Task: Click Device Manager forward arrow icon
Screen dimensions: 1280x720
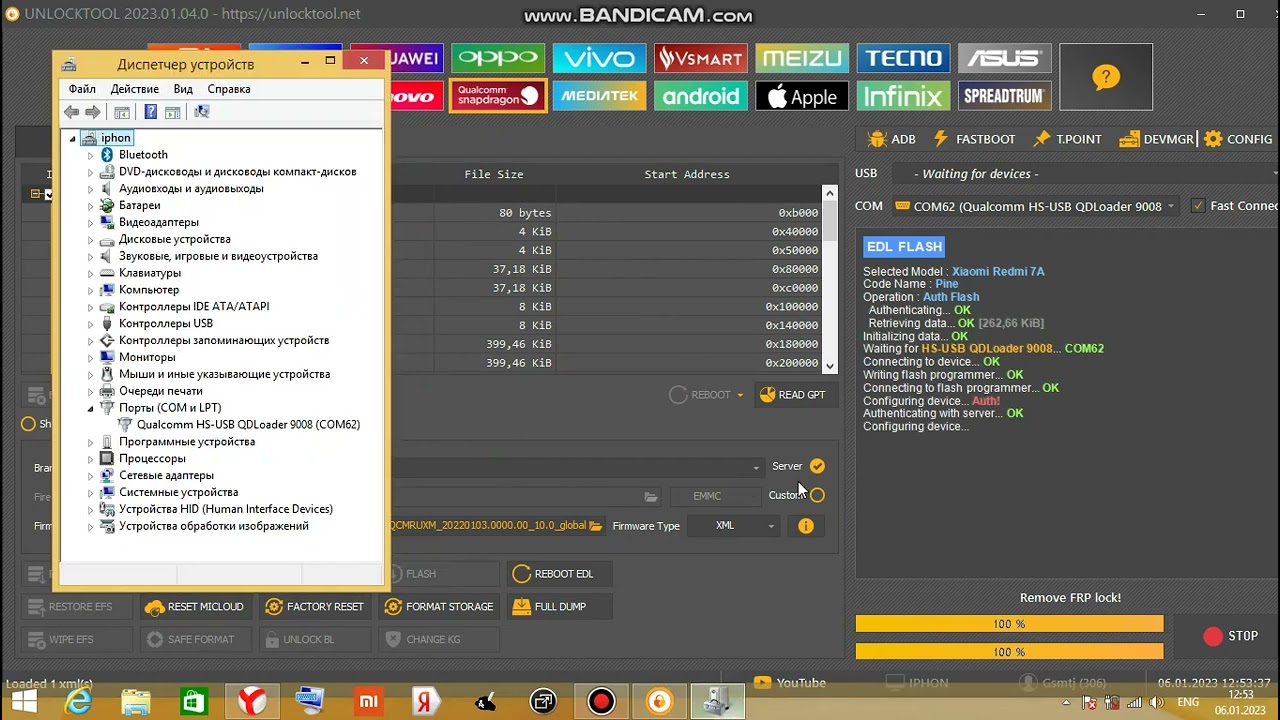Action: point(93,112)
